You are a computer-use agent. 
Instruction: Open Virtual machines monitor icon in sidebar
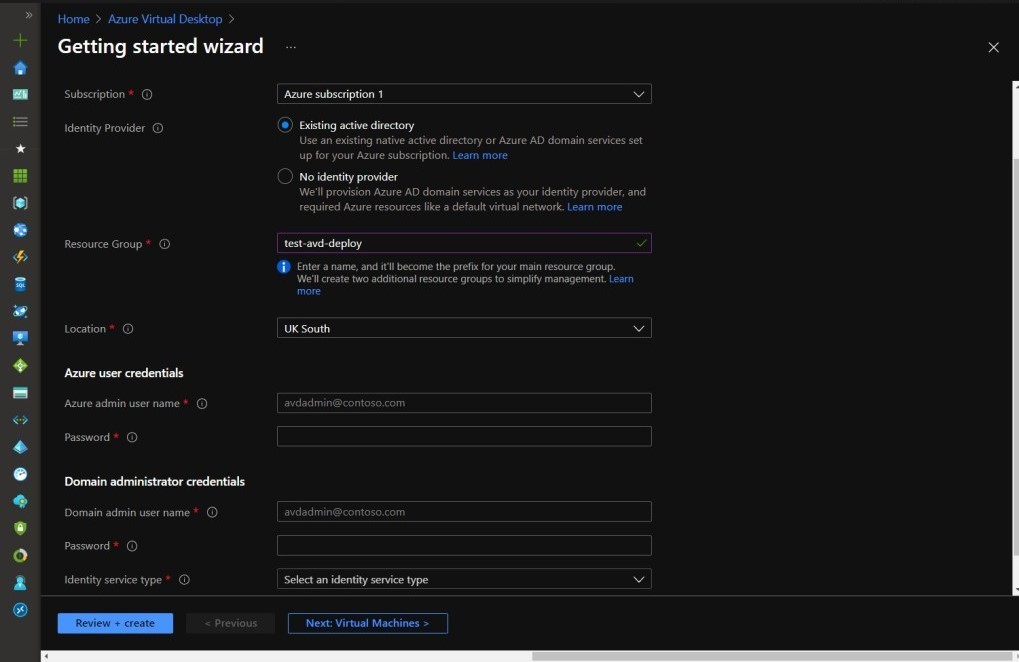(x=20, y=338)
